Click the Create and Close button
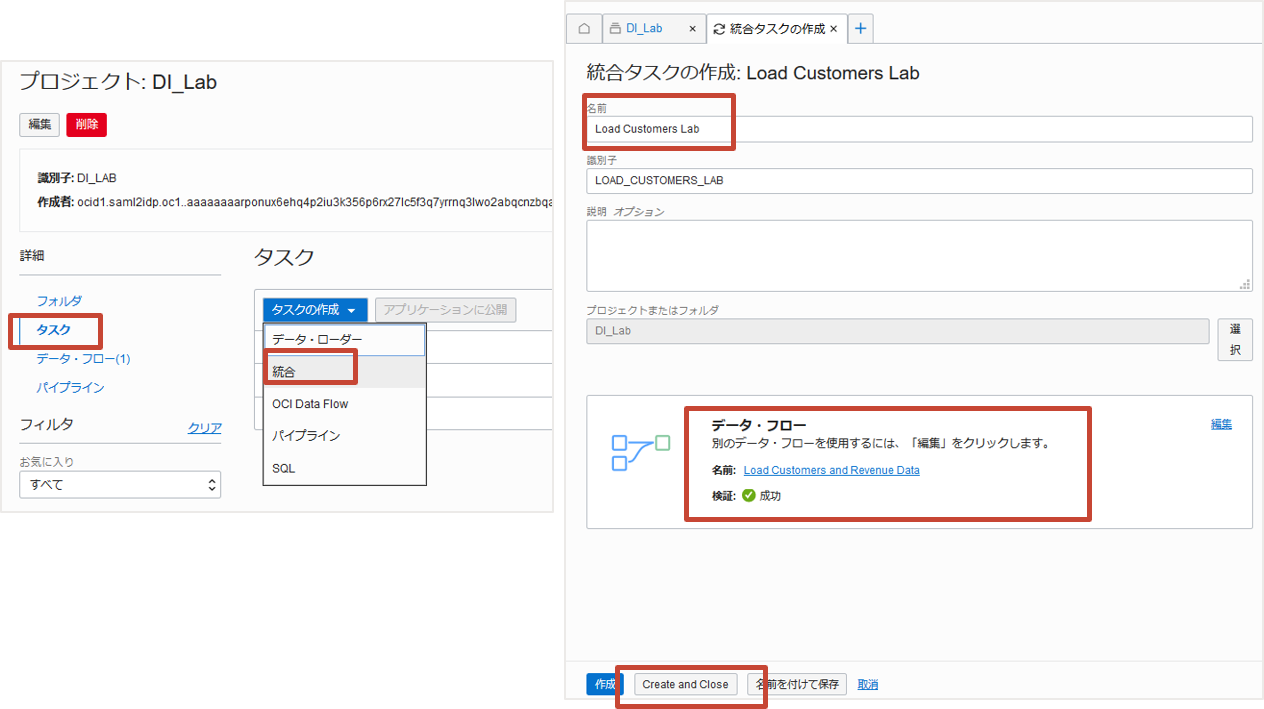 tap(684, 684)
